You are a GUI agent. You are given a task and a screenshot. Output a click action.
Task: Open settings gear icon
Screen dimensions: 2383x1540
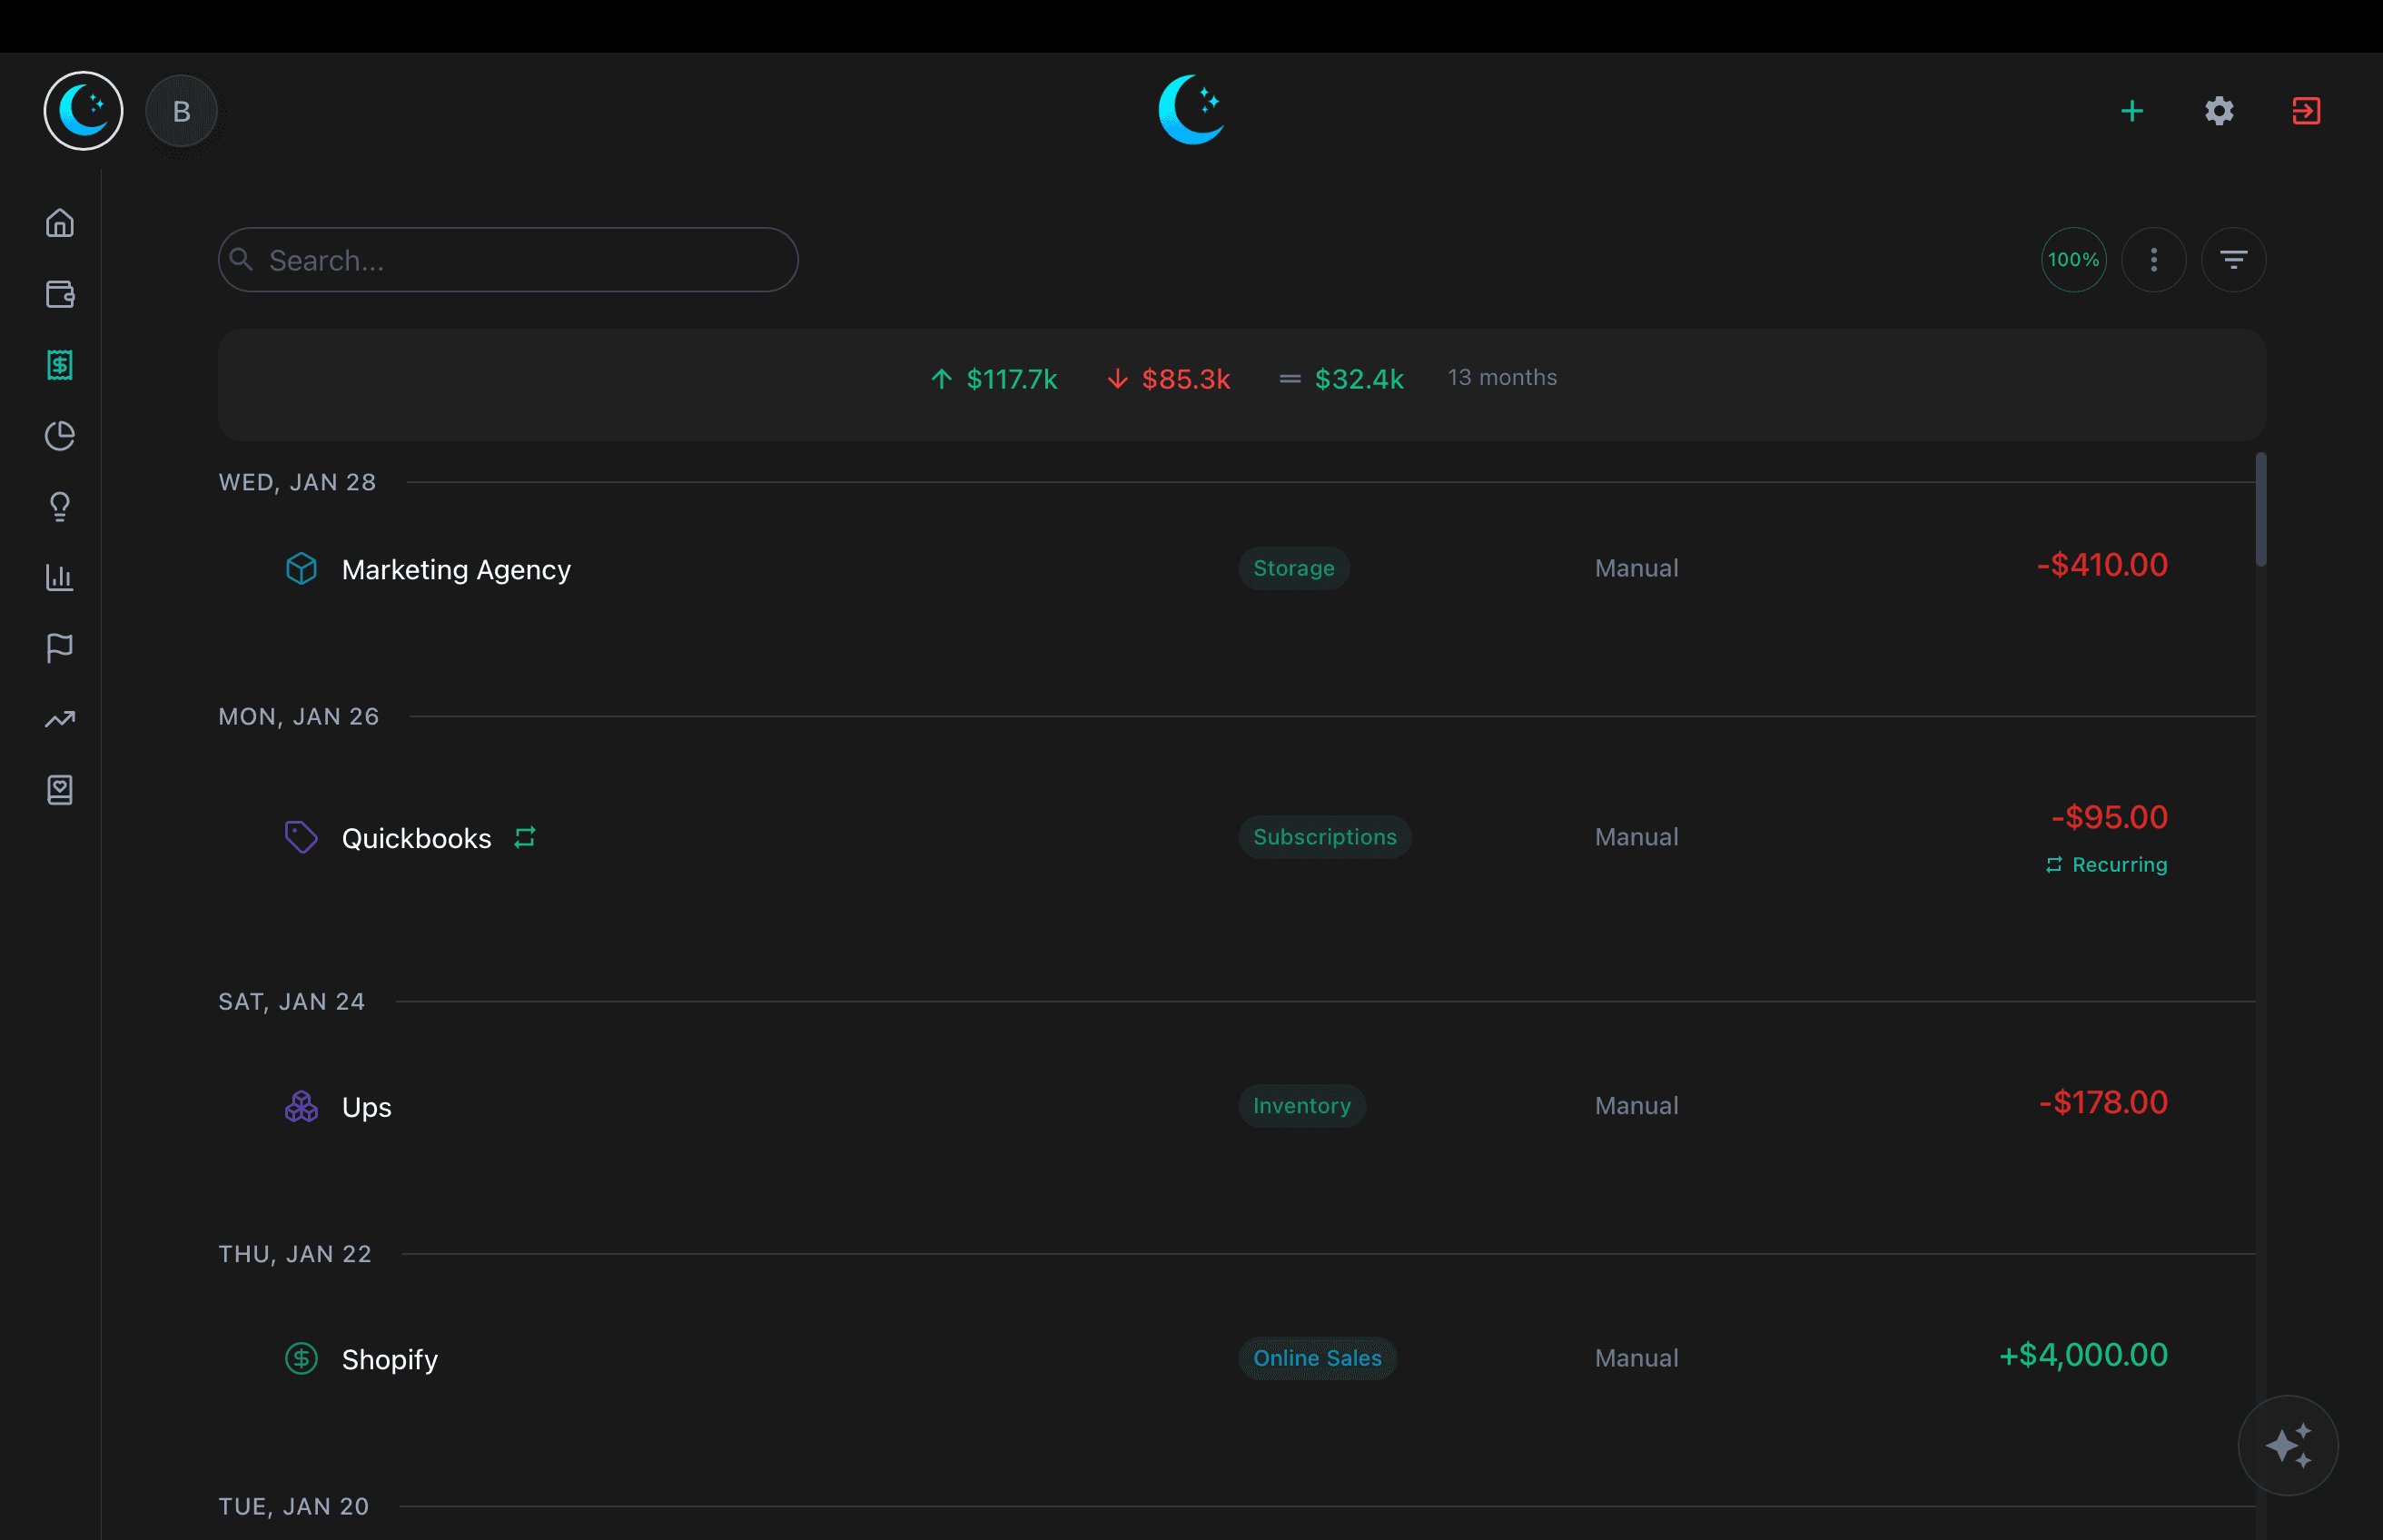pos(2219,111)
